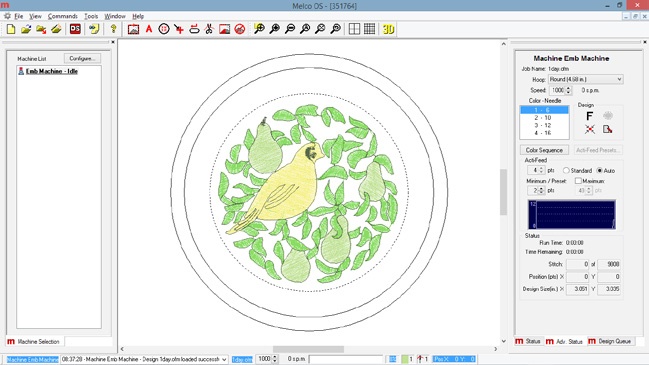Click the red landscape image icon
The image size is (649, 365).
[224, 29]
